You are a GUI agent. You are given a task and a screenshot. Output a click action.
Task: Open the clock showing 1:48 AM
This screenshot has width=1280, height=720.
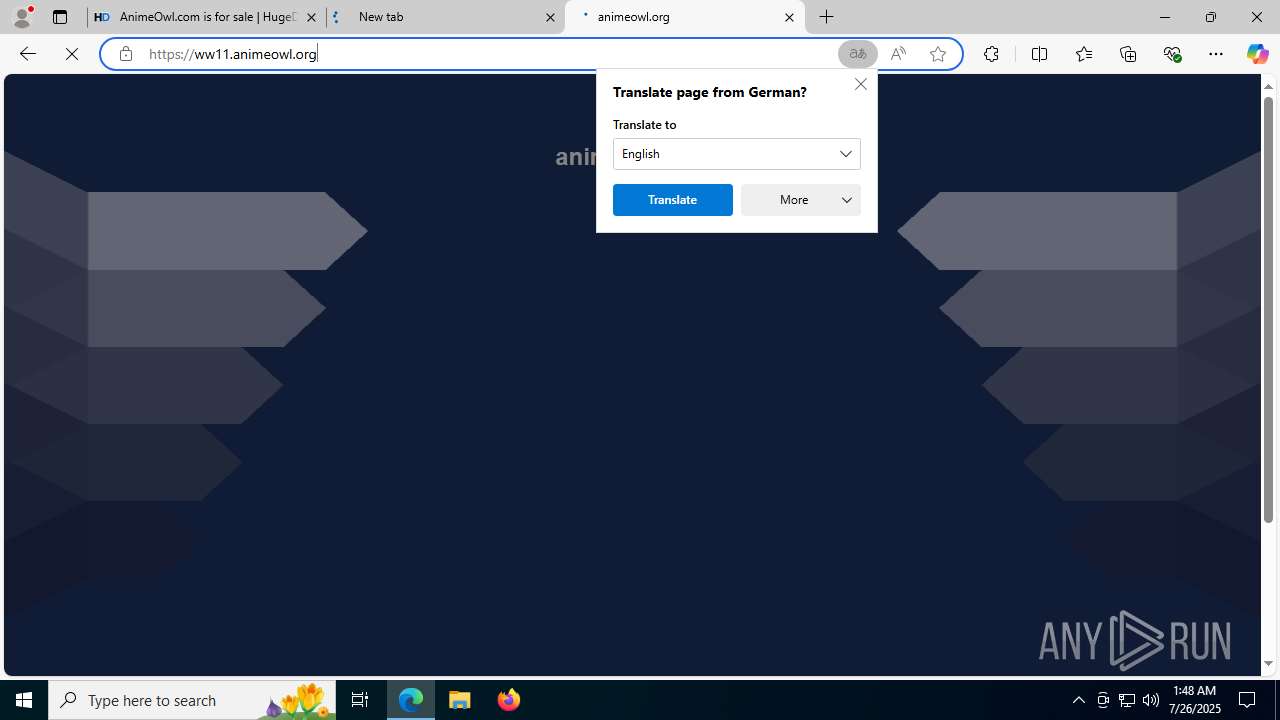click(x=1194, y=700)
